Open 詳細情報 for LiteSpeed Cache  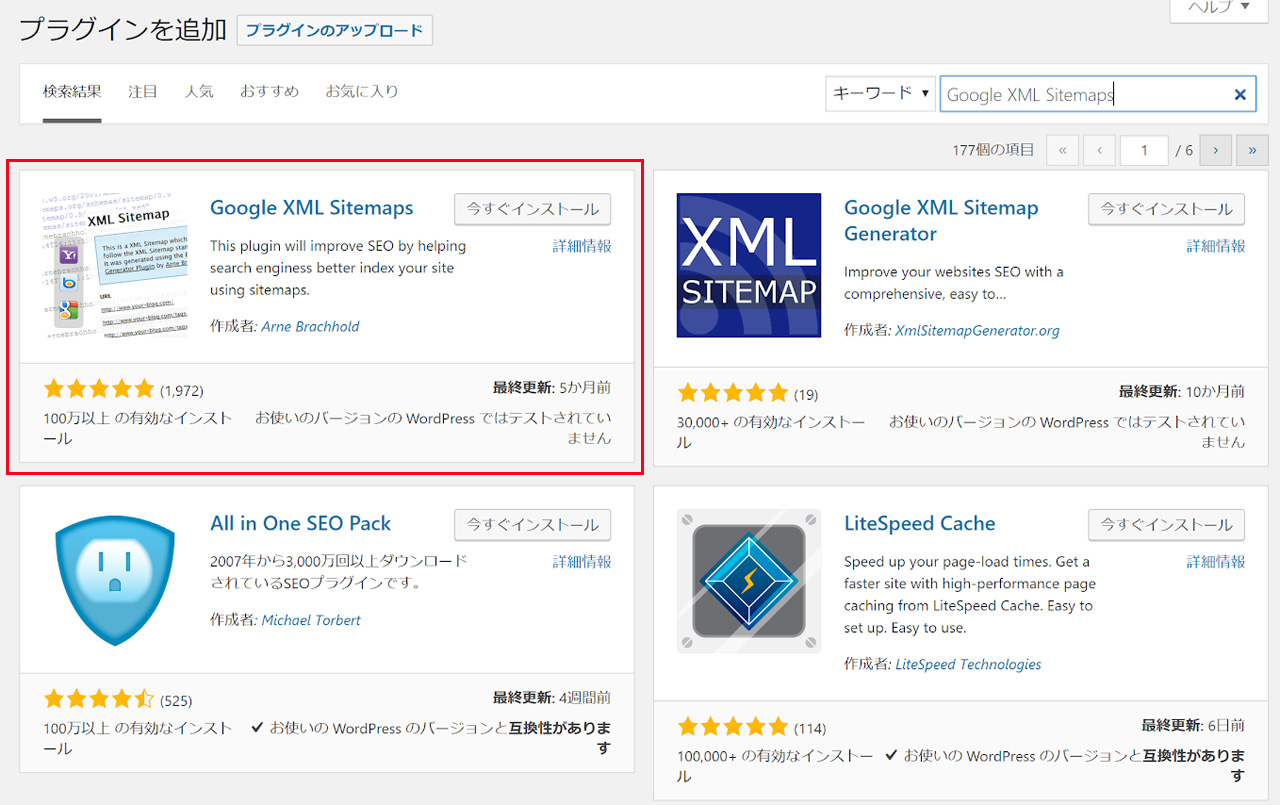pos(1216,562)
